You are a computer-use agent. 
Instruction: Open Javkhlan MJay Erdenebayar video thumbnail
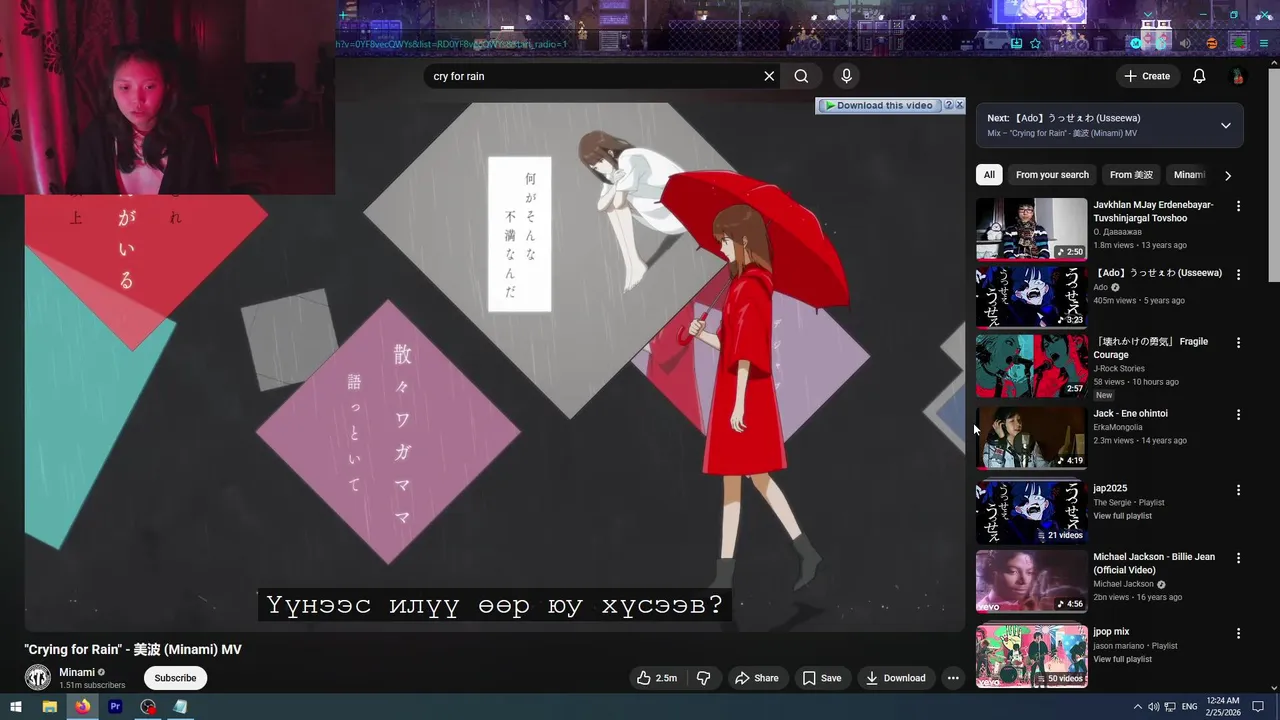point(1031,229)
